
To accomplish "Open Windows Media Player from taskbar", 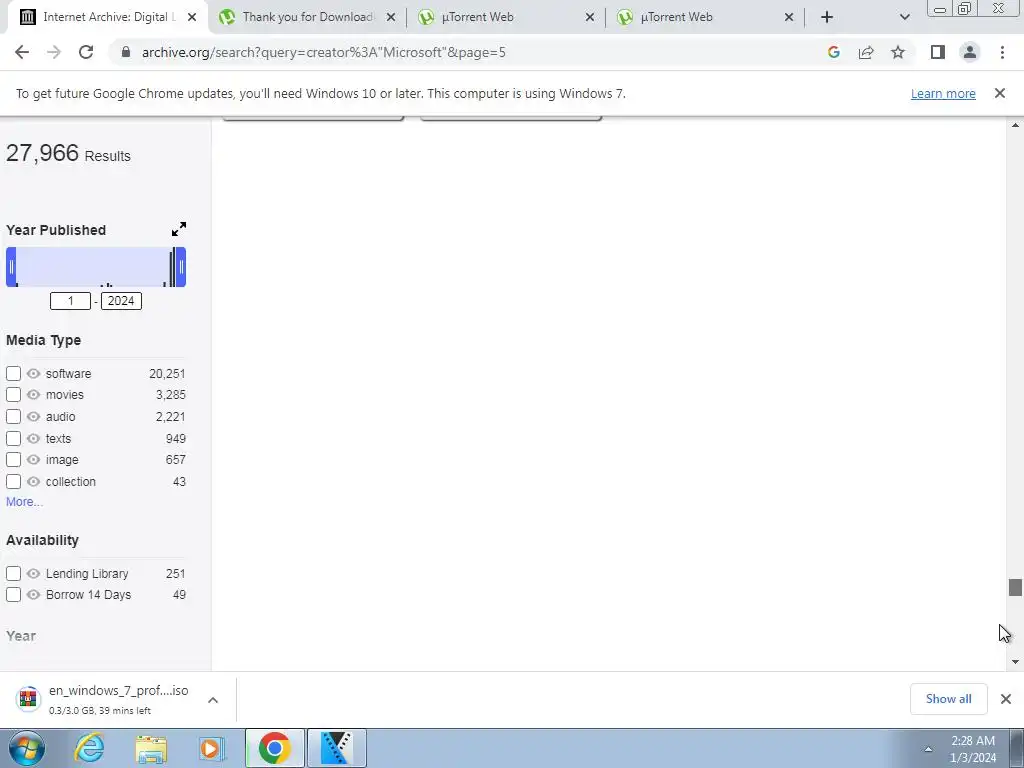I will [211, 748].
